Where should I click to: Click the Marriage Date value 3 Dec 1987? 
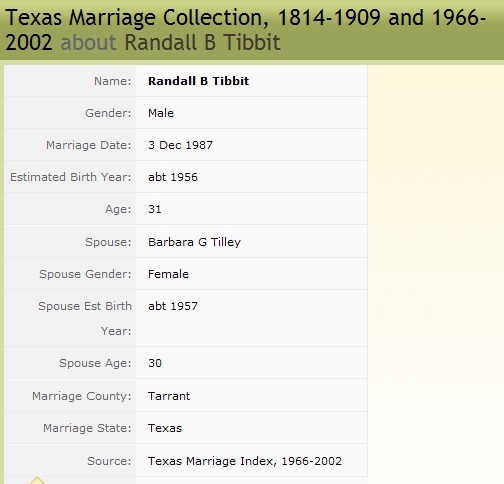click(180, 145)
